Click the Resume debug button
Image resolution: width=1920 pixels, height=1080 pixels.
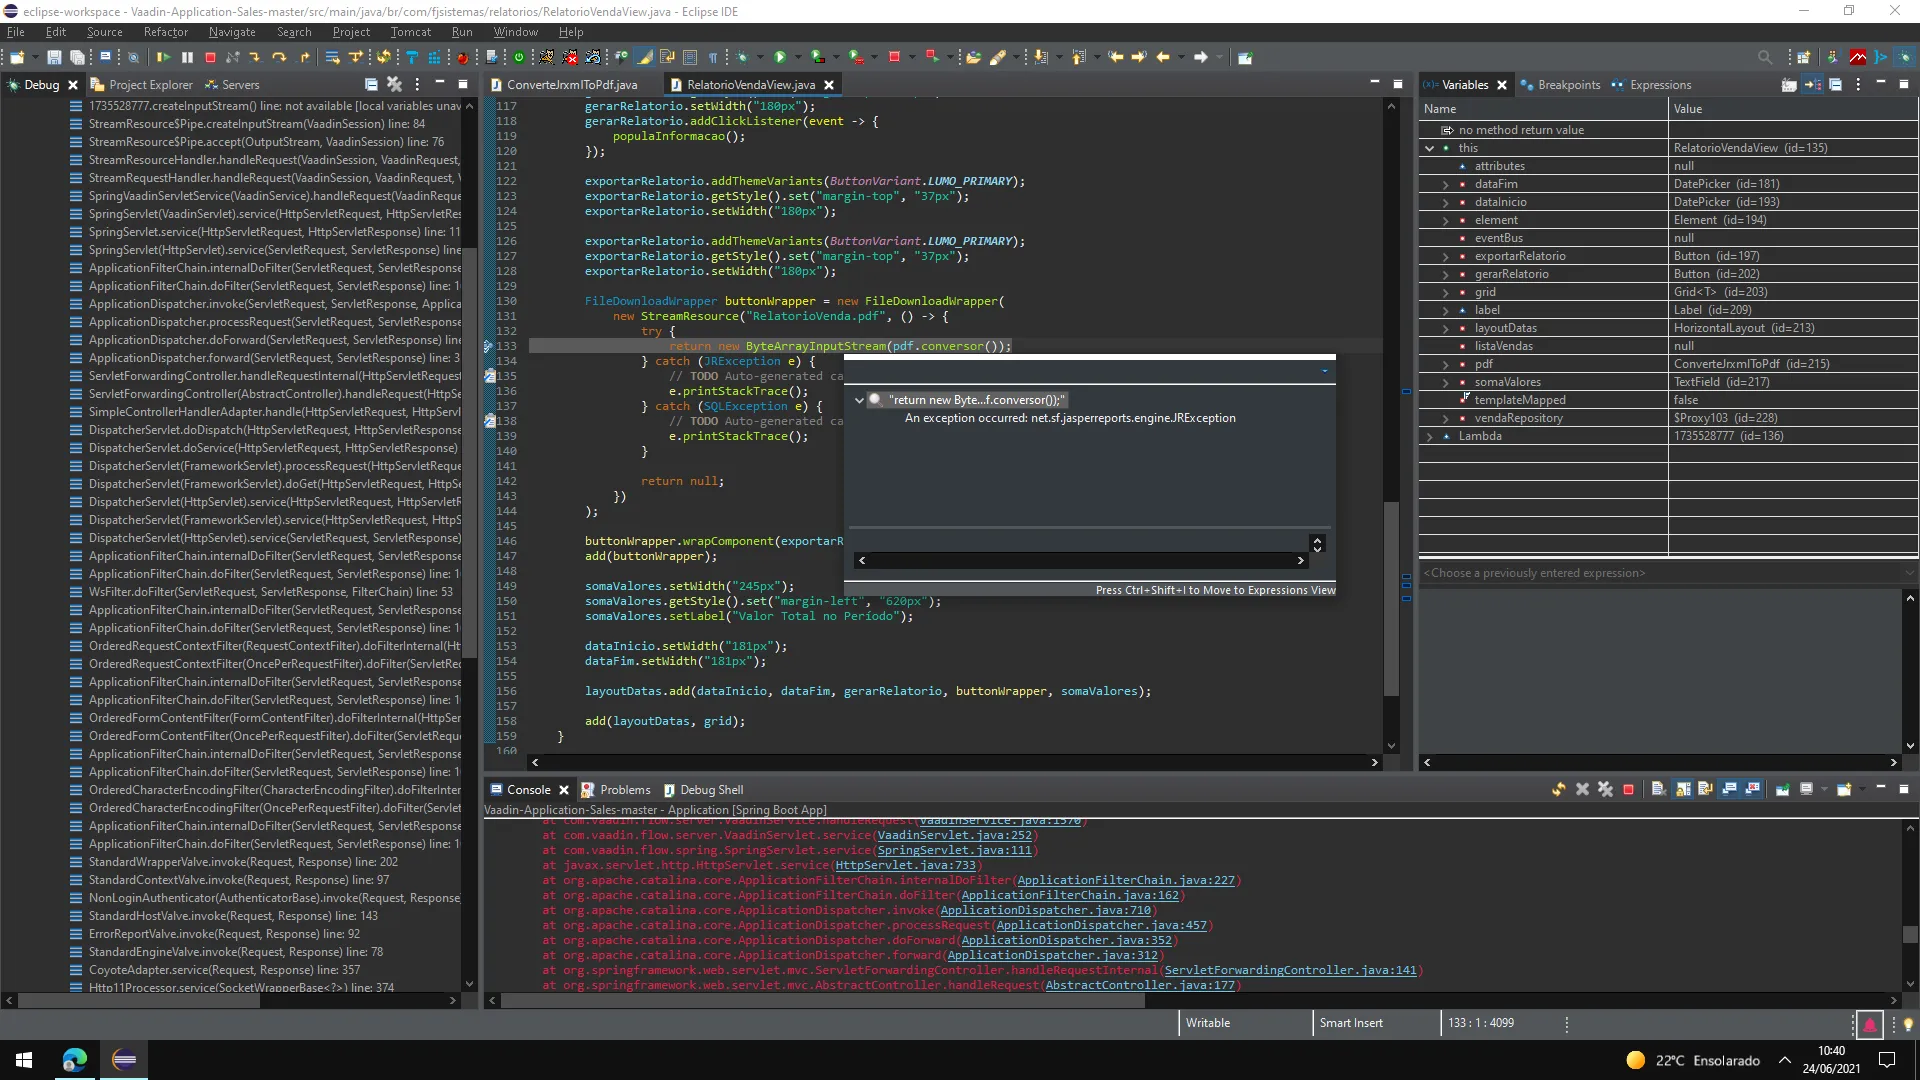click(x=163, y=58)
